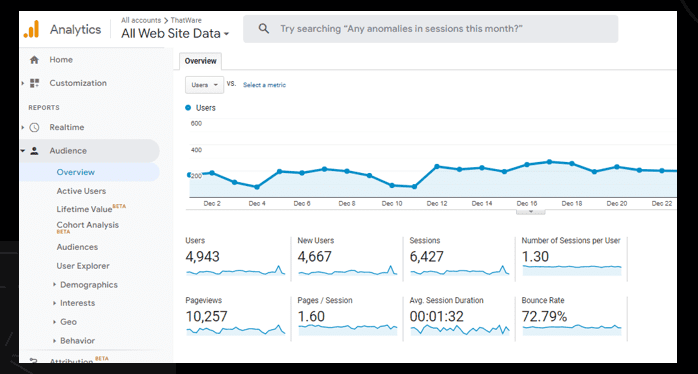Viewport: 698px width, 374px height.
Task: Open the User Explorer report
Action: (83, 266)
